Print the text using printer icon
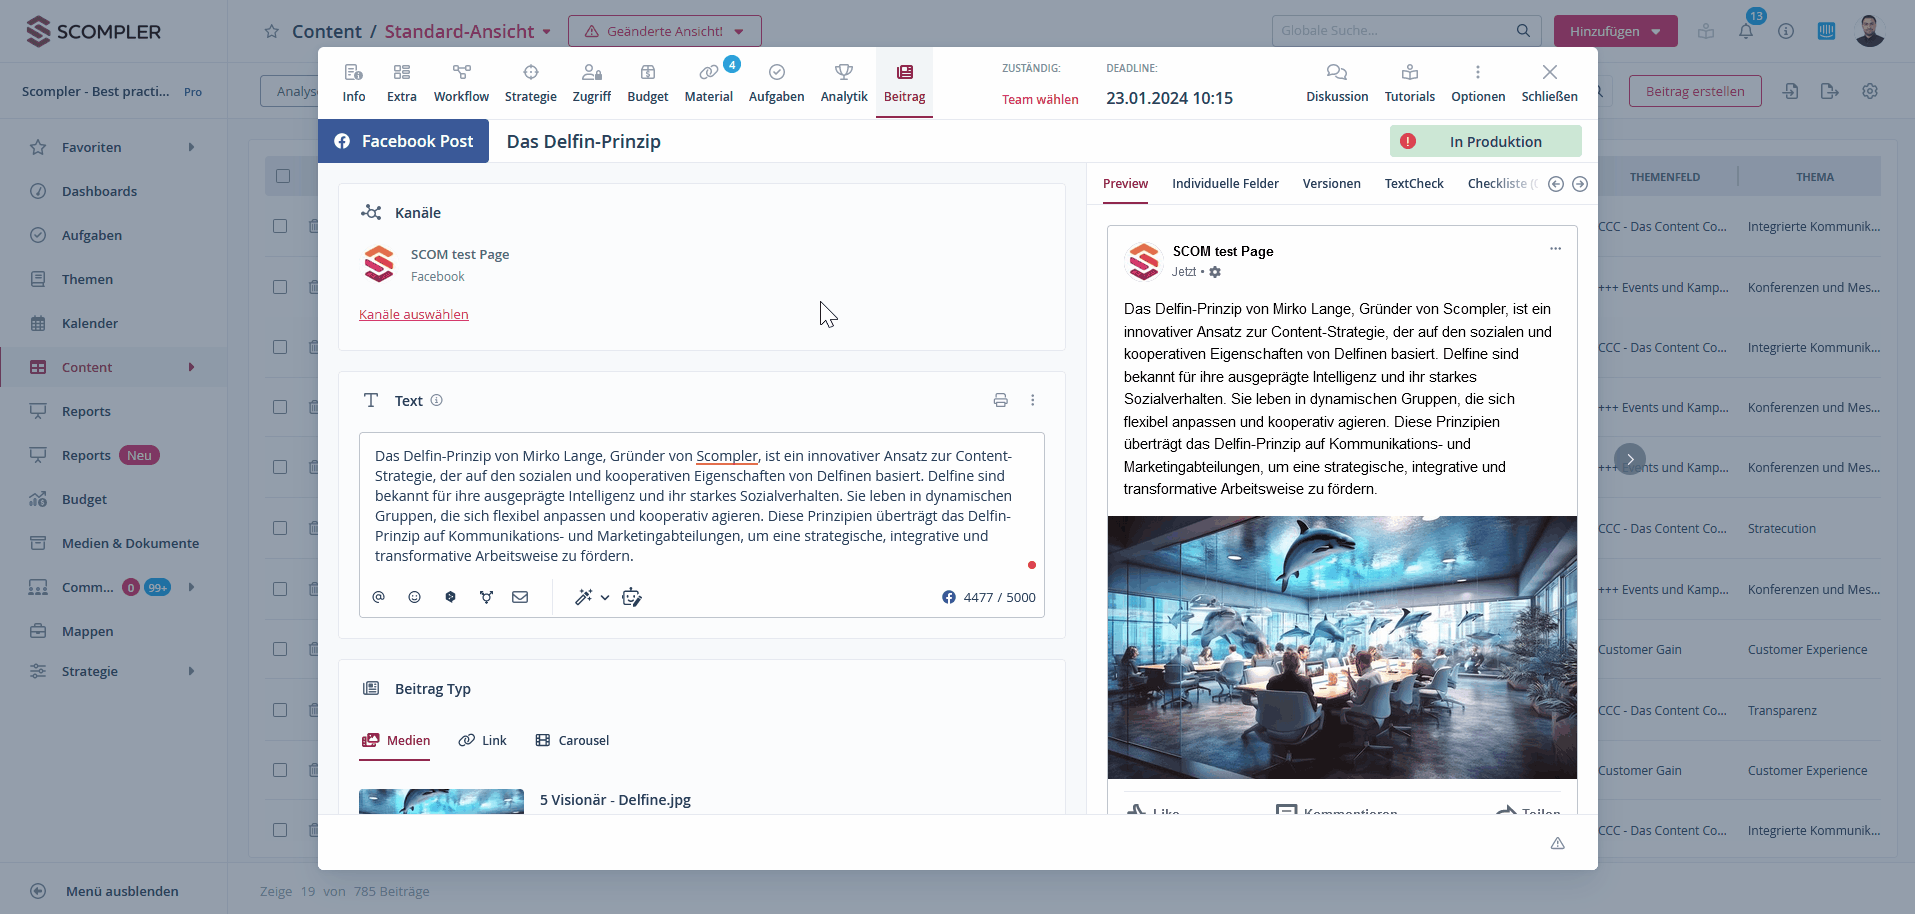Image resolution: width=1915 pixels, height=914 pixels. (x=1000, y=400)
